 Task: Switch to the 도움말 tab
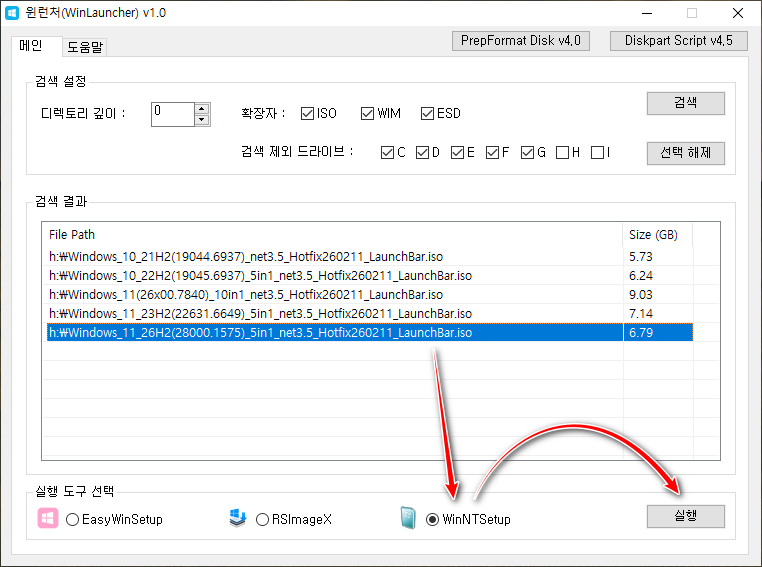coord(85,47)
